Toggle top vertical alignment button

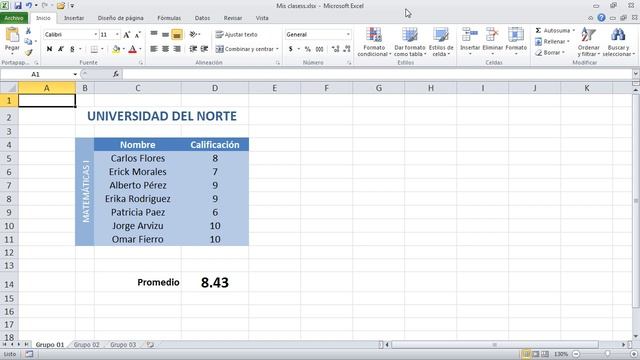point(154,35)
